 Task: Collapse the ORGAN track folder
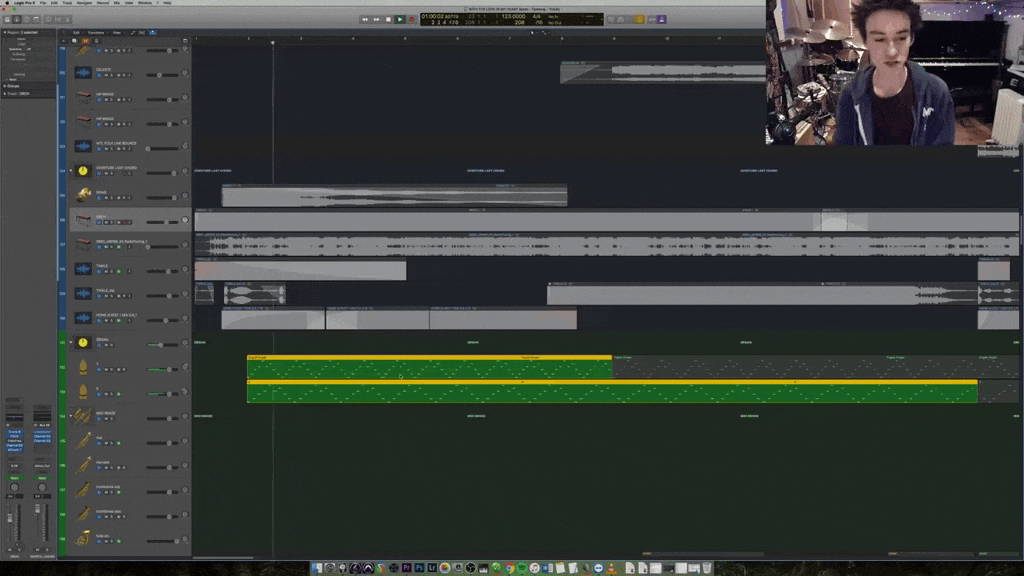70,343
